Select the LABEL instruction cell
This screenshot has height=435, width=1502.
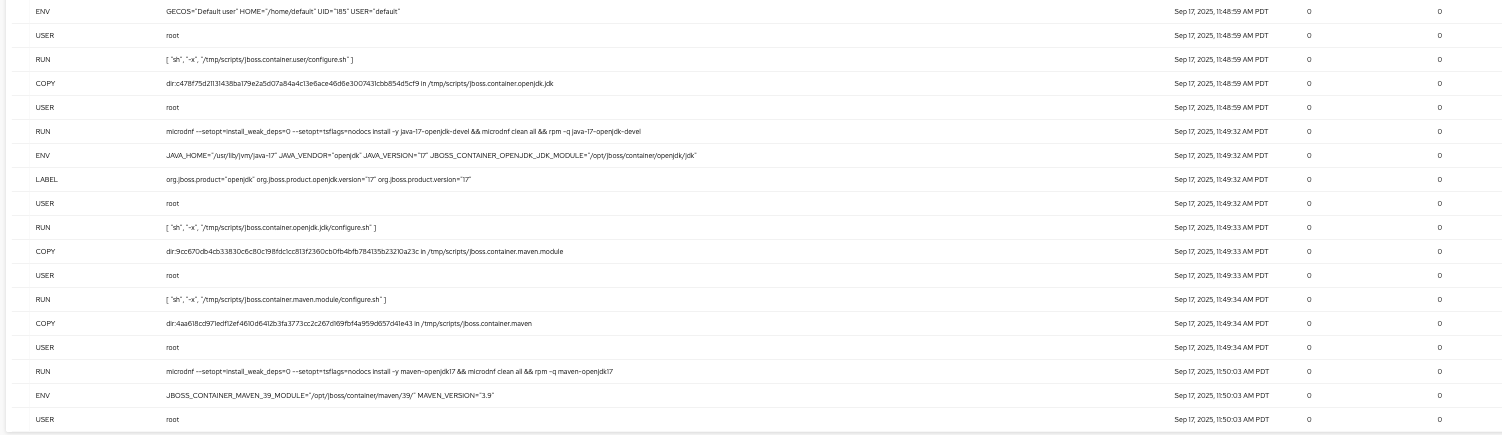click(44, 179)
